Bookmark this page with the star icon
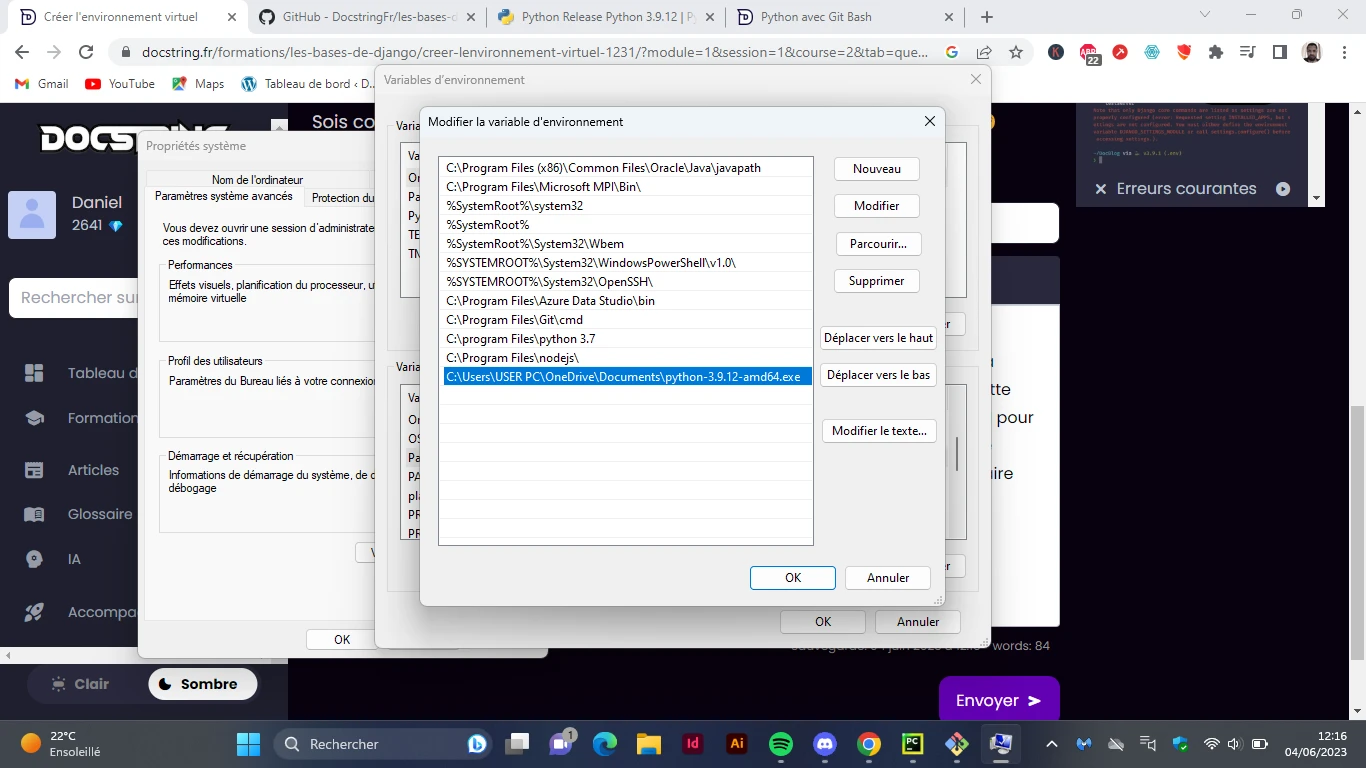The height and width of the screenshot is (768, 1366). (x=1016, y=53)
